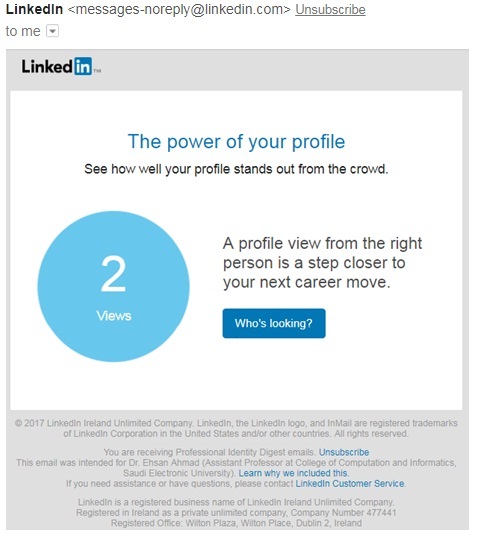Image resolution: width=479 pixels, height=538 pixels.
Task: Expand recipient details arrow next to 'to me'
Action: pyautogui.click(x=52, y=31)
